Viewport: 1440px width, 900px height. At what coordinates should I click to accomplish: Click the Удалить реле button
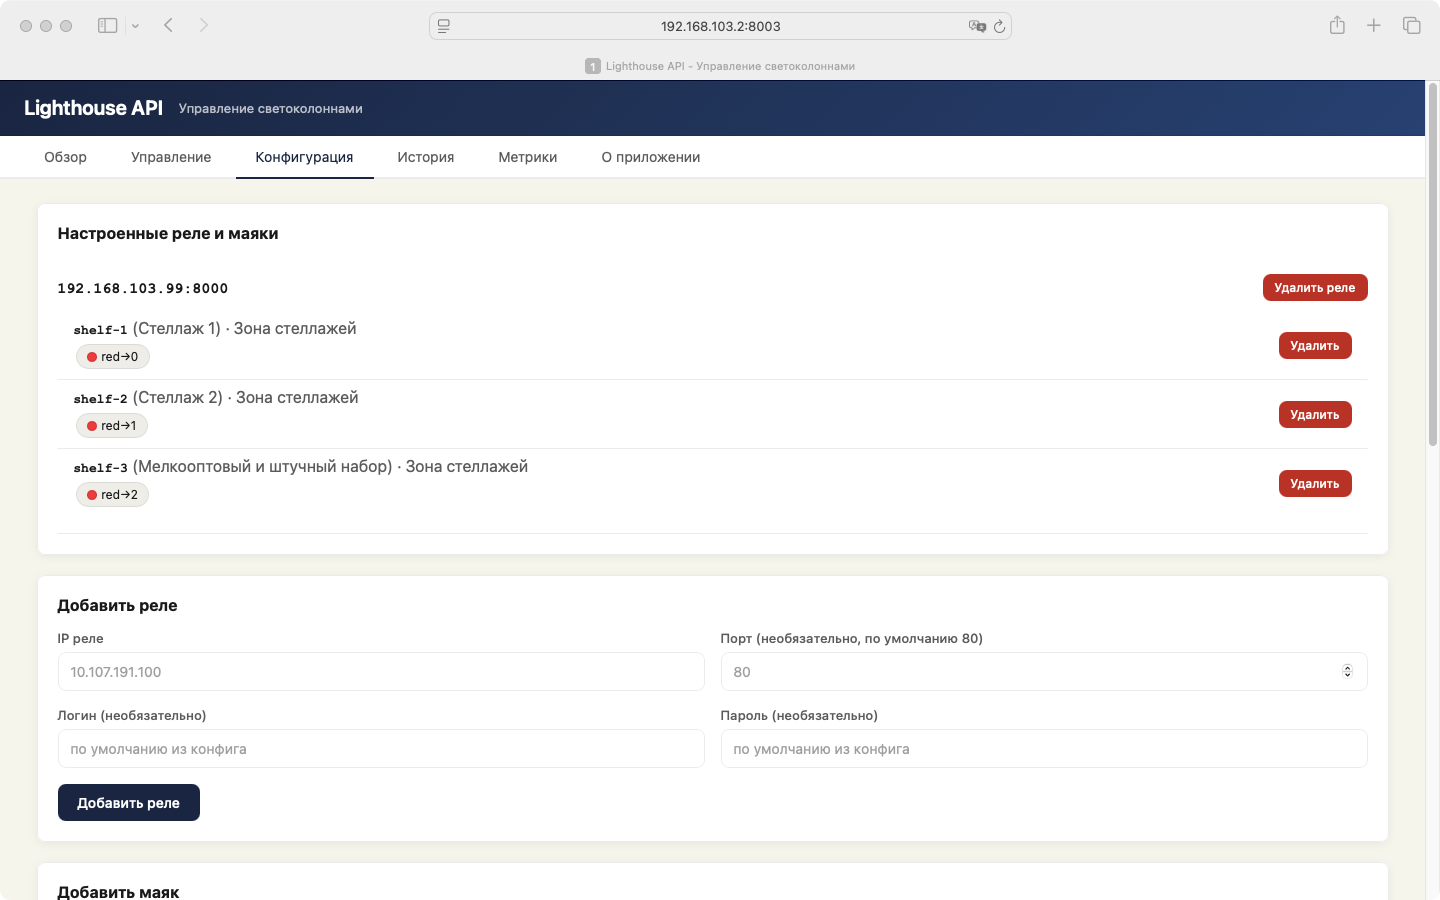1314,288
